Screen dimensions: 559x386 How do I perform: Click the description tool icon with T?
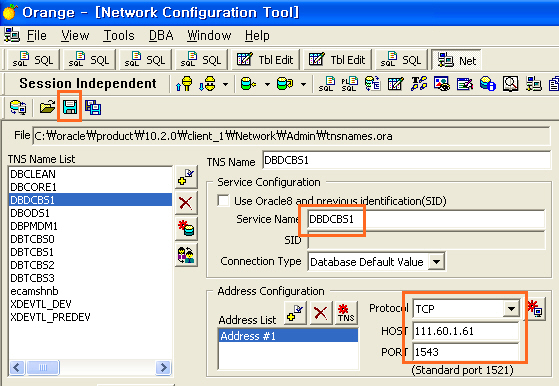point(419,84)
